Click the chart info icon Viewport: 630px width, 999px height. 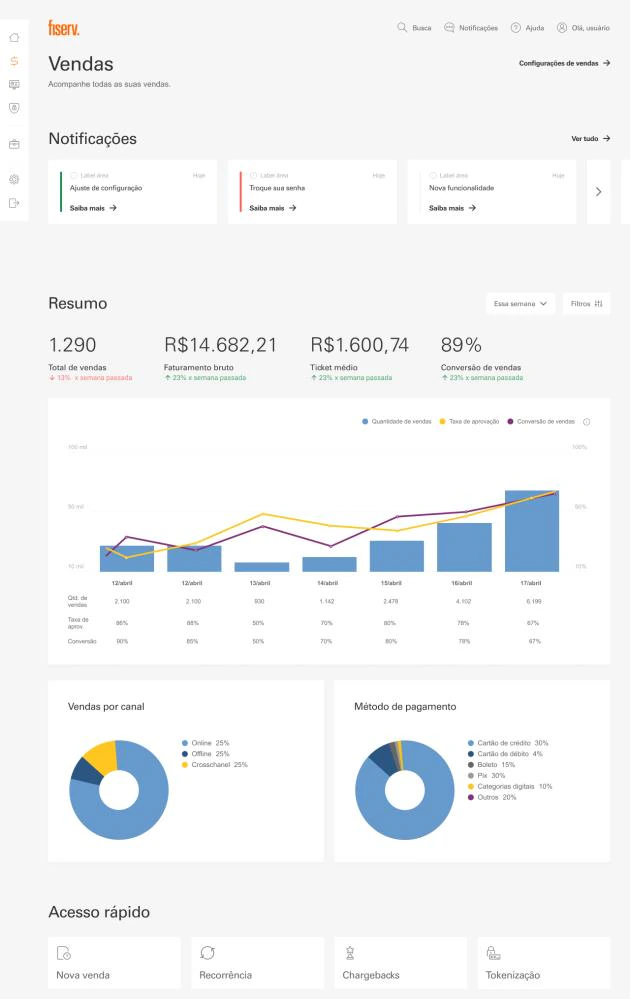coord(587,422)
